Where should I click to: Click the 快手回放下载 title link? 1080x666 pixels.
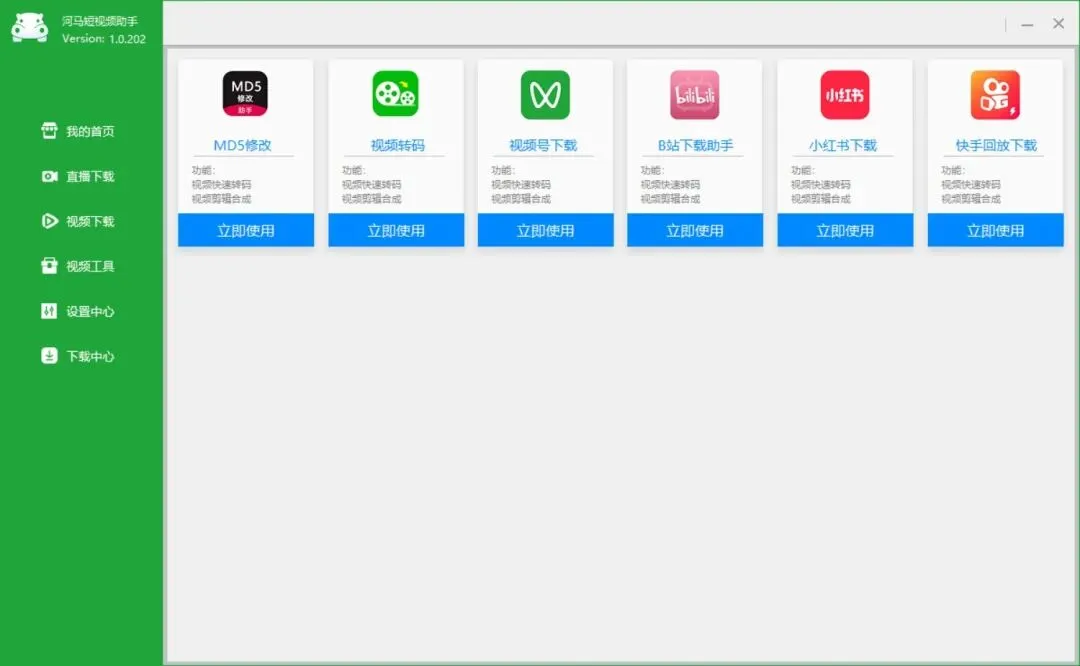pyautogui.click(x=996, y=145)
